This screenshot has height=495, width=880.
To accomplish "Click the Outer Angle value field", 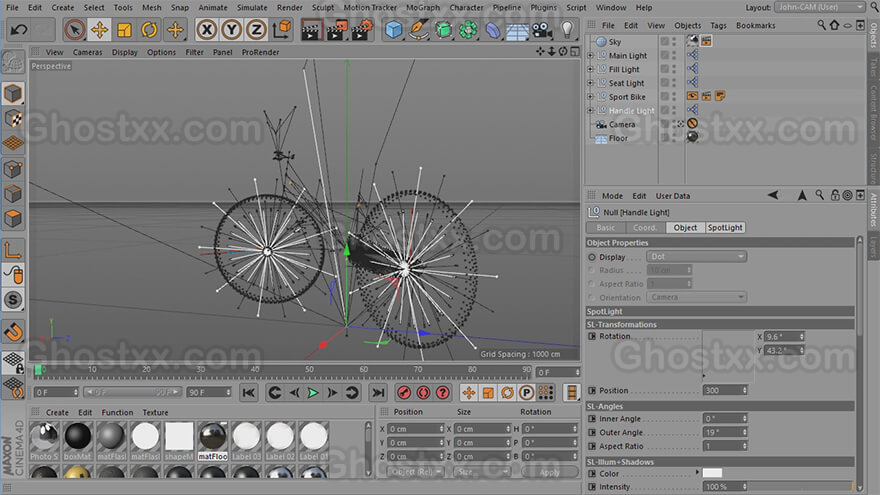I will (725, 432).
